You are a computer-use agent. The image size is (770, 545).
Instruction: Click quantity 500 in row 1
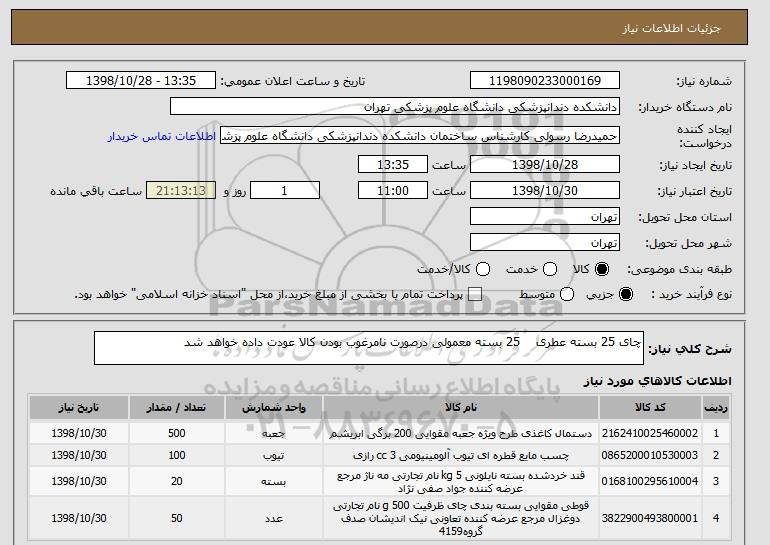[x=177, y=433]
